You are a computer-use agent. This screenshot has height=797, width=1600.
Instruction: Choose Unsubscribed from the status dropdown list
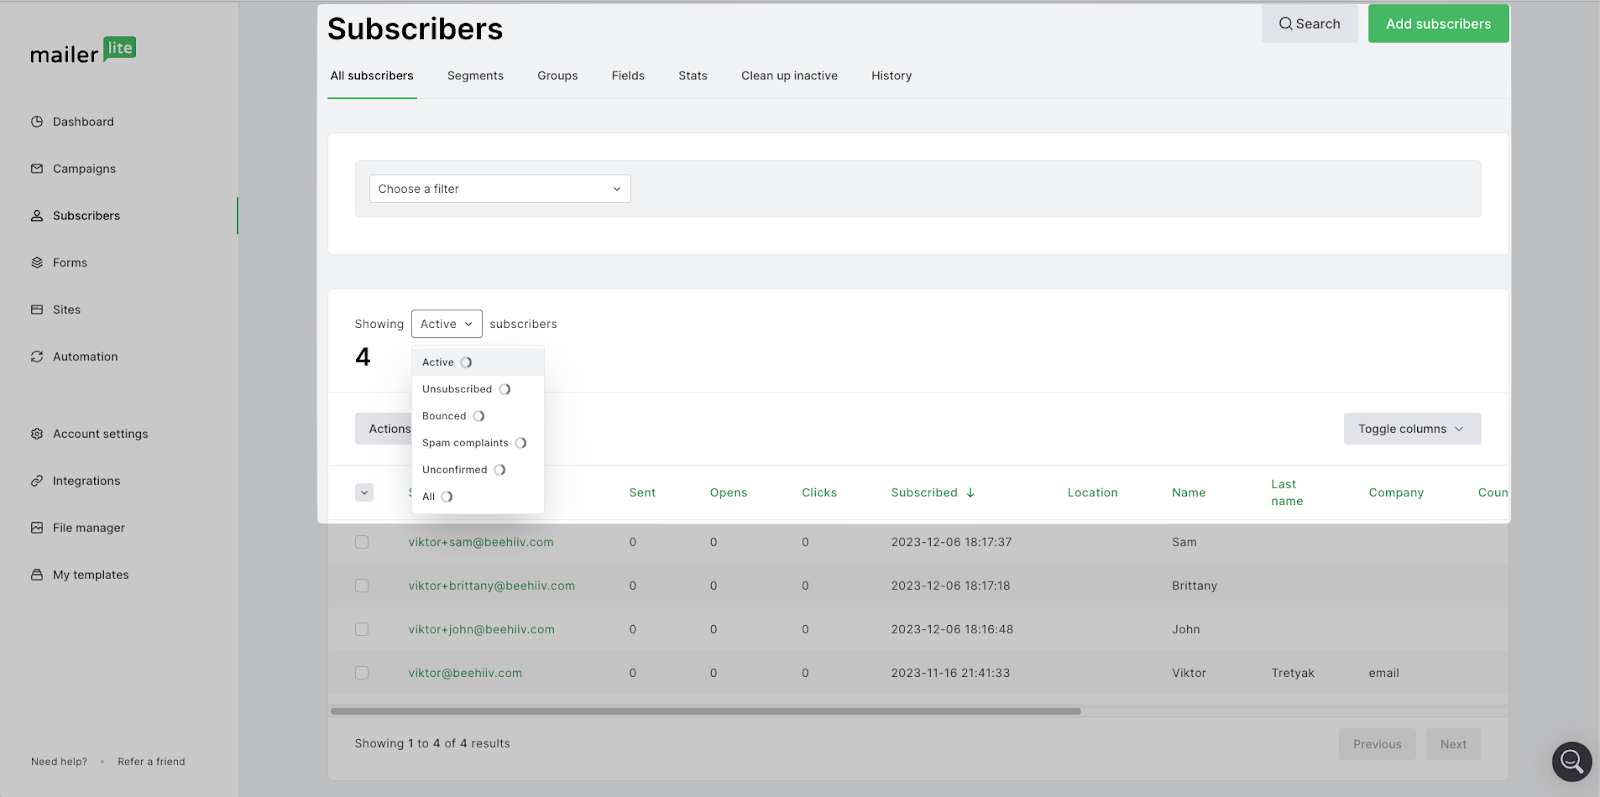click(x=457, y=389)
